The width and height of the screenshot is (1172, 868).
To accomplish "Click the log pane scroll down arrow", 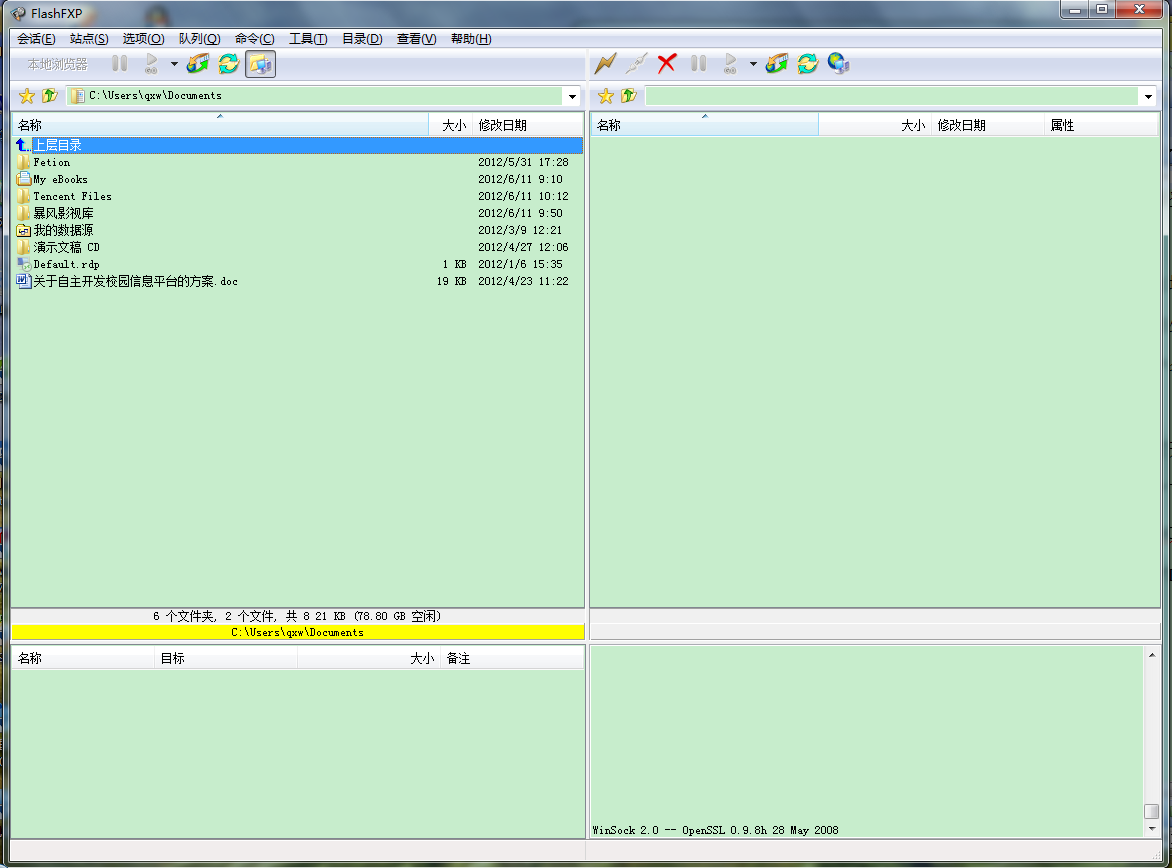I will [x=1152, y=828].
